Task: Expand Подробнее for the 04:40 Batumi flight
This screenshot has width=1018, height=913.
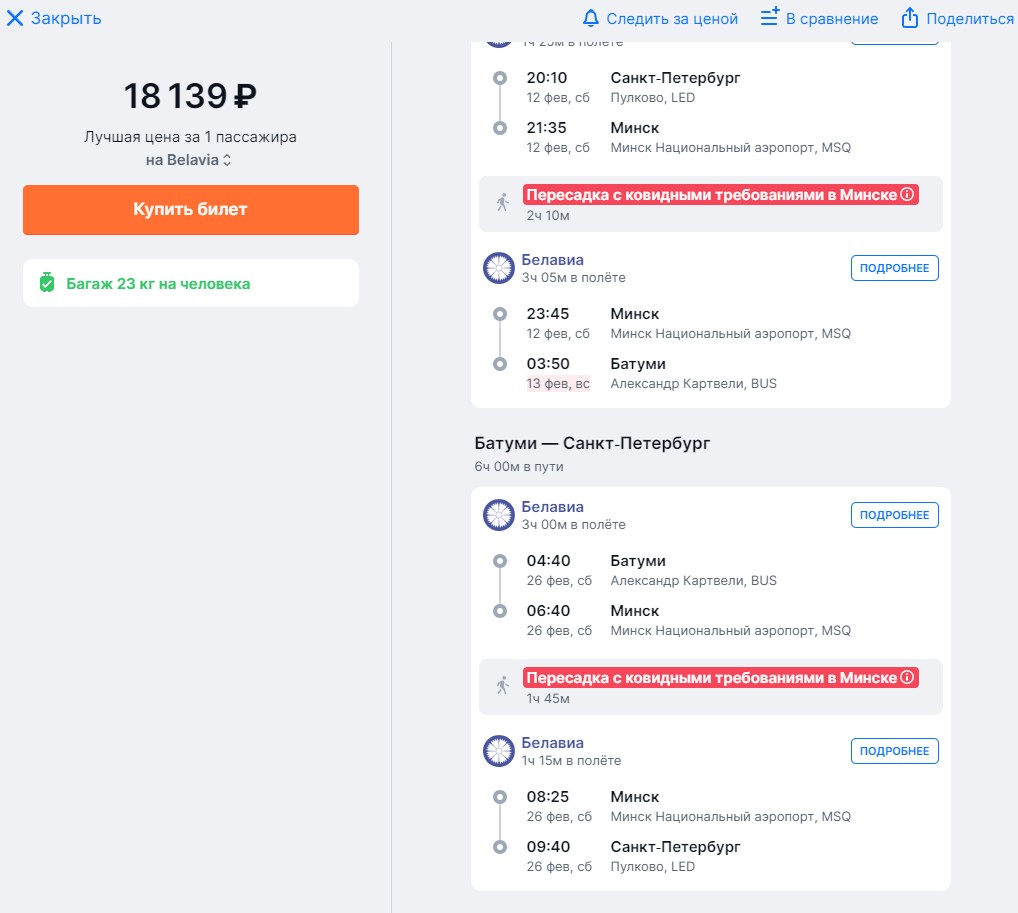Action: [x=894, y=515]
